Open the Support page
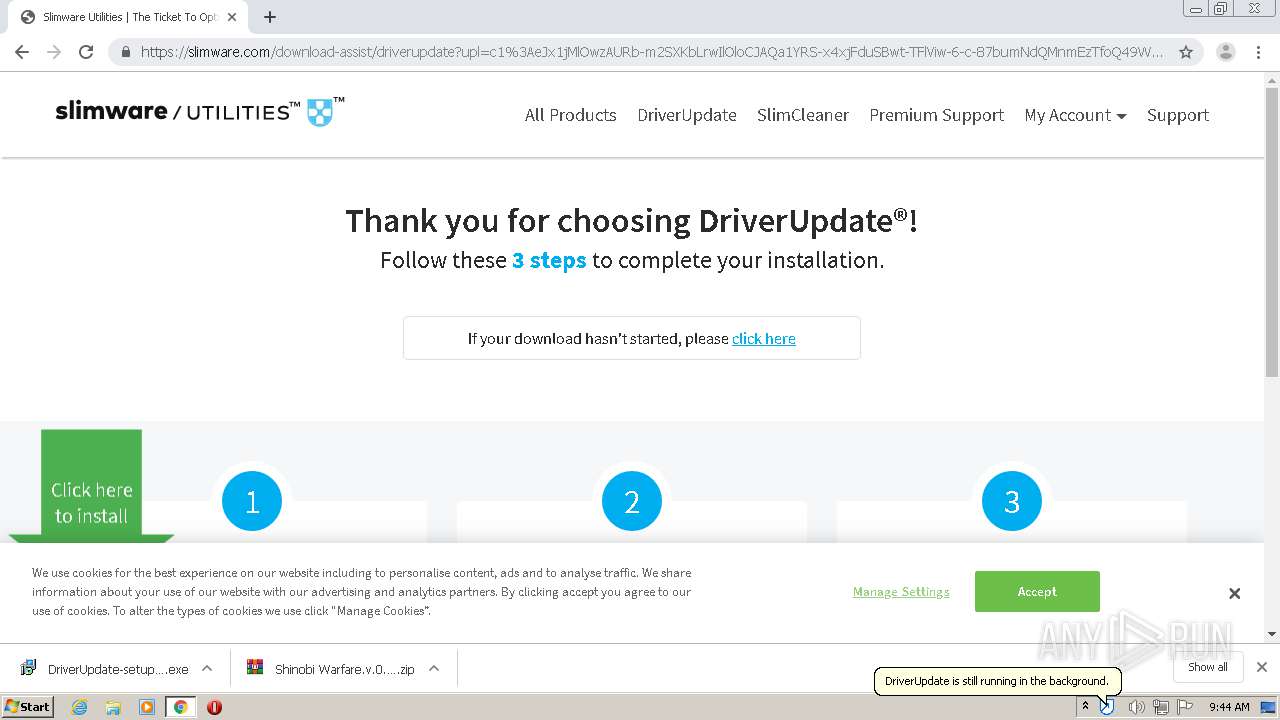The width and height of the screenshot is (1280, 720). (x=1178, y=115)
